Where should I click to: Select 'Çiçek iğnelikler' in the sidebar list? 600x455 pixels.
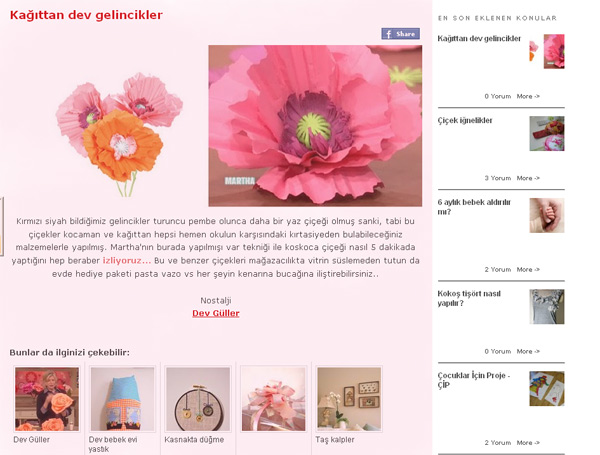click(465, 120)
